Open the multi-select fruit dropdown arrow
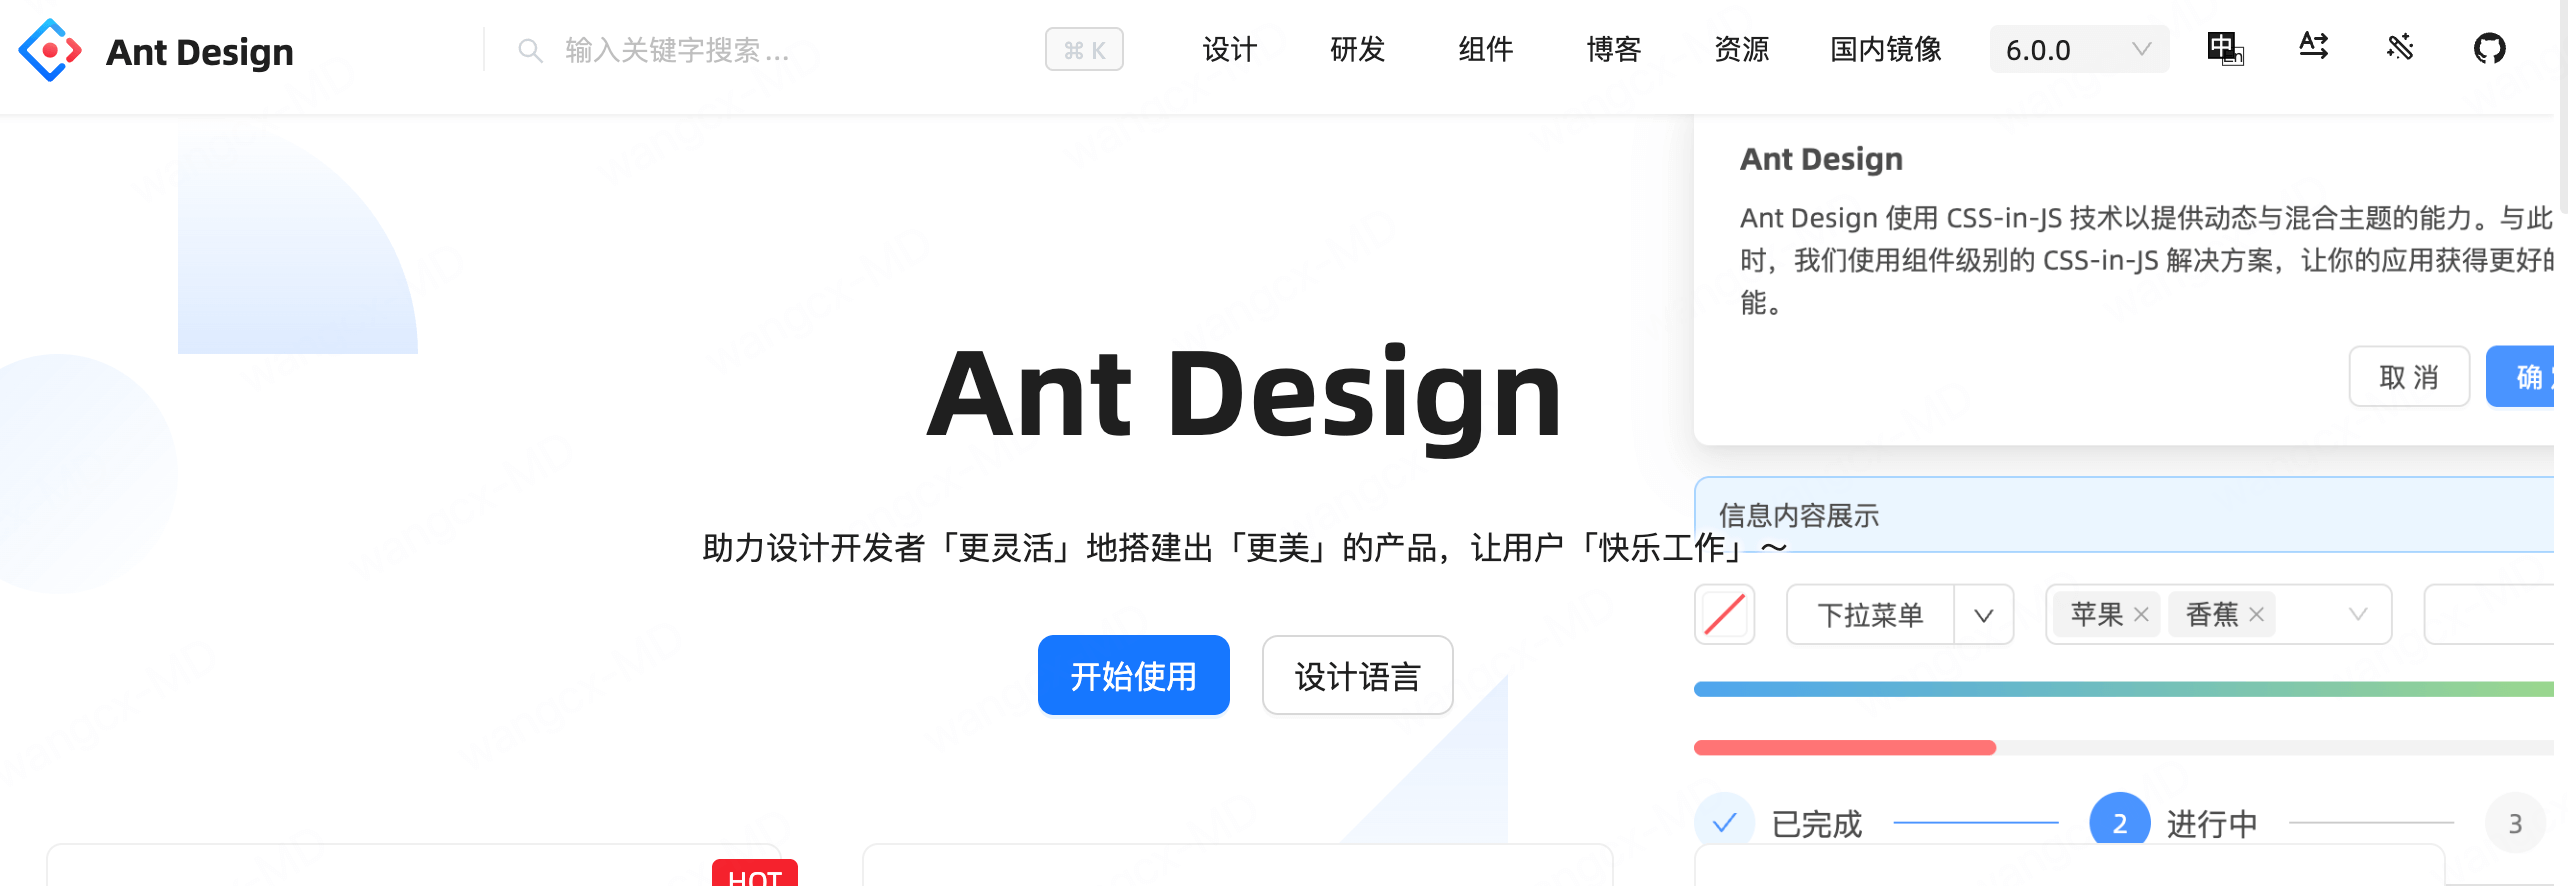 [x=2358, y=614]
